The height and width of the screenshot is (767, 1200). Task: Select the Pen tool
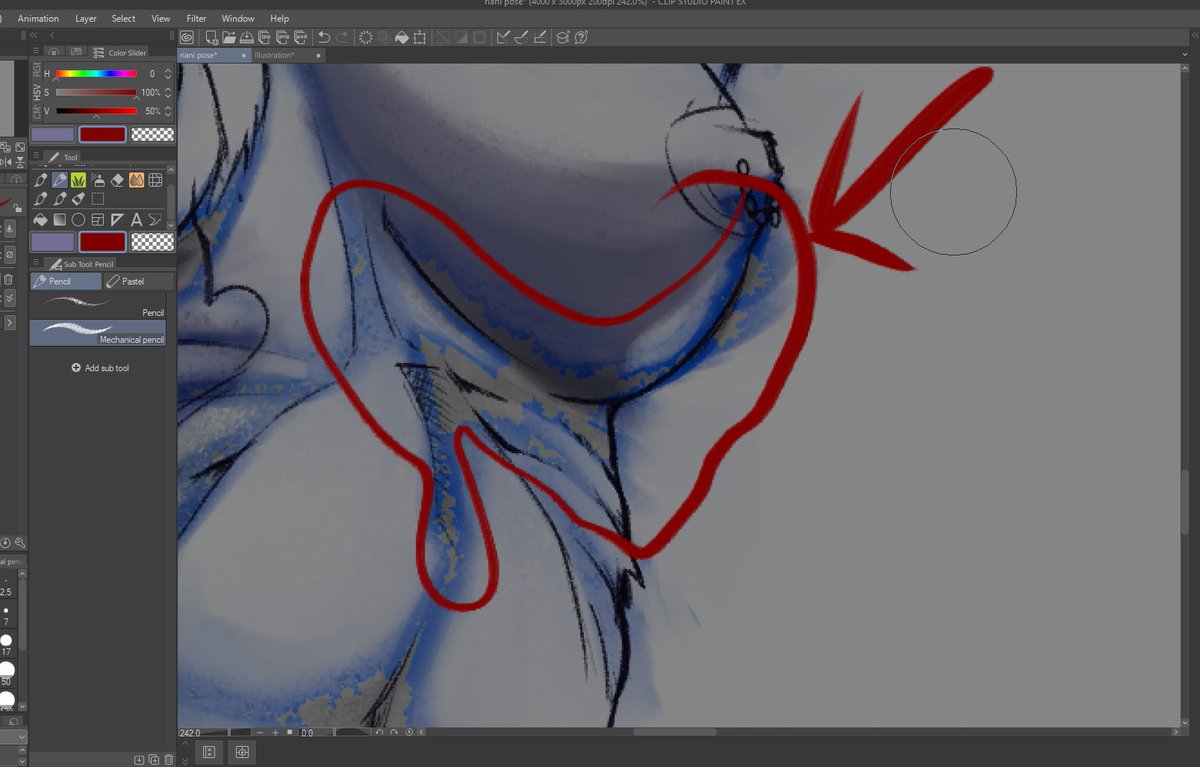(41, 180)
